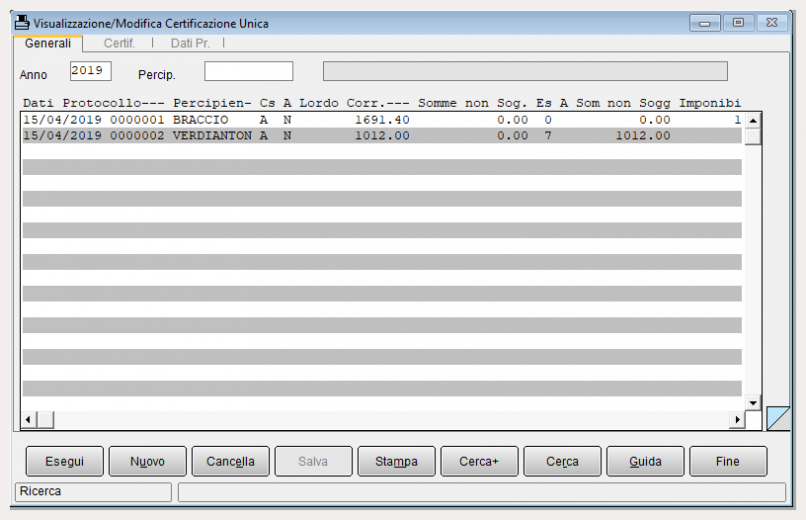The image size is (806, 520).
Task: Click the date in the VERDIANTON row
Action: pos(62,136)
